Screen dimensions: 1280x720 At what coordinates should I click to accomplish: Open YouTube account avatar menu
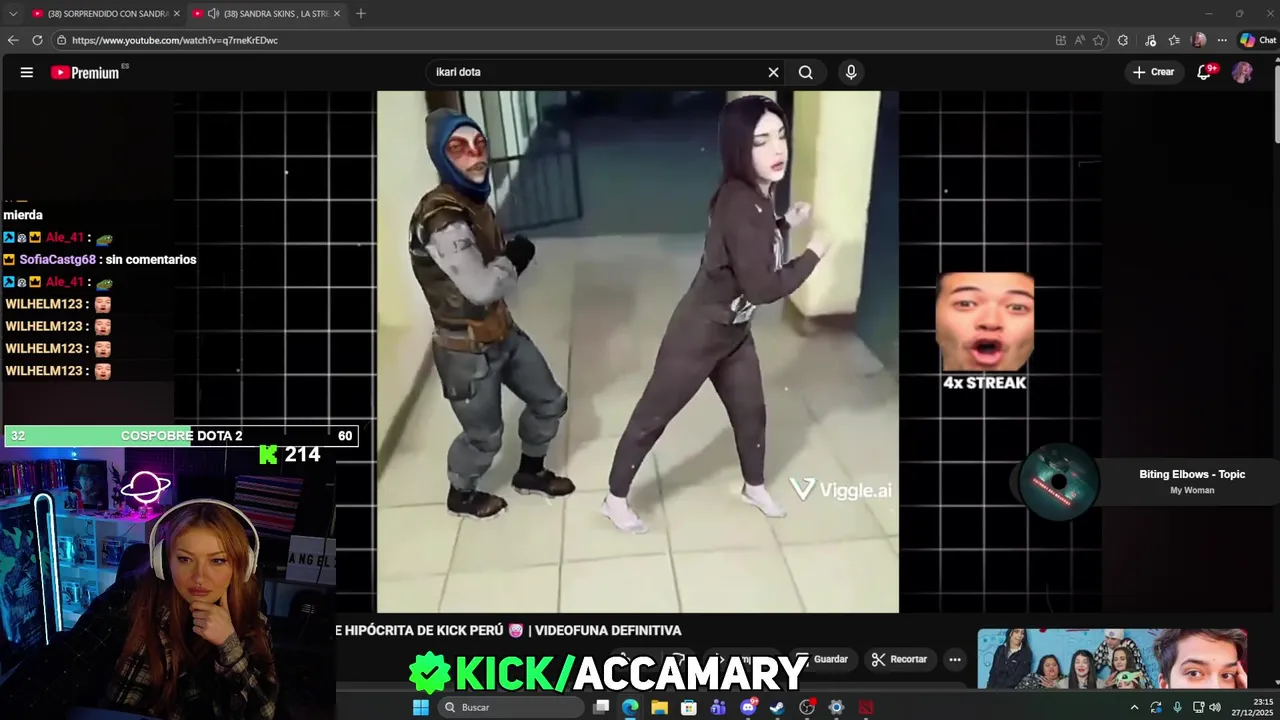tap(1242, 72)
